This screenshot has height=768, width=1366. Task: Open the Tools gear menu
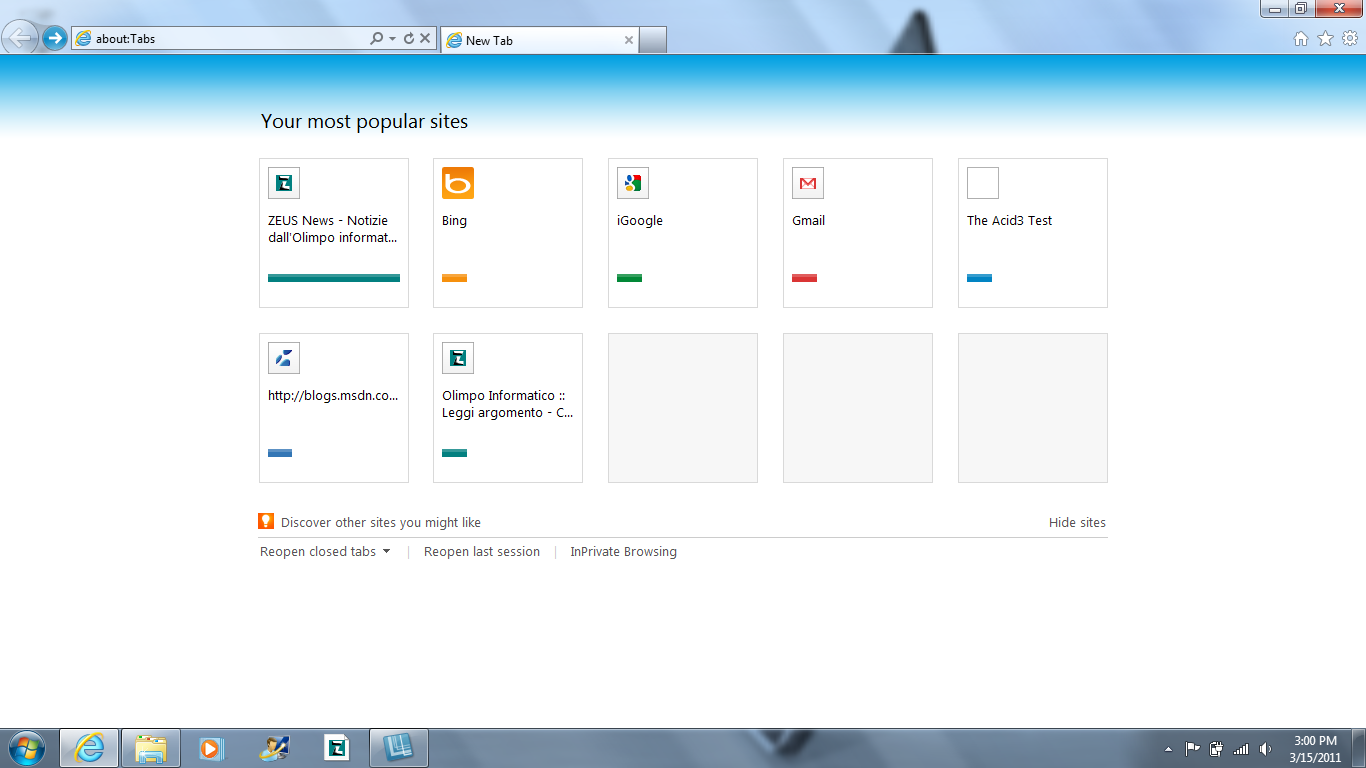pos(1350,39)
